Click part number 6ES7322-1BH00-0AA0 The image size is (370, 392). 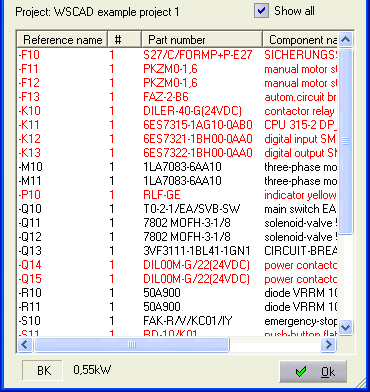click(198, 153)
